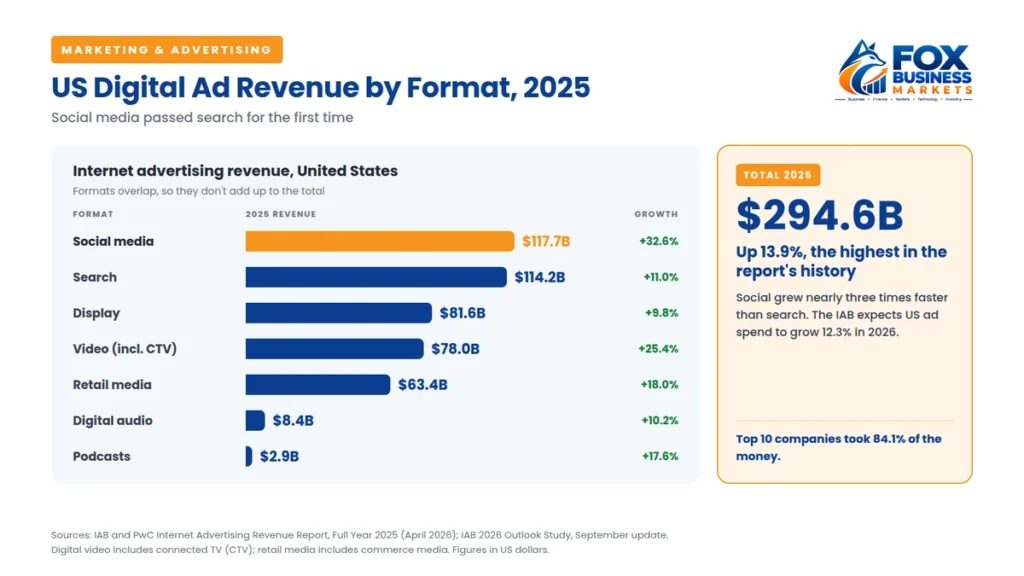Click the TOTAL 2025 orange badge
Viewport: 1024px width, 576px height.
click(x=778, y=175)
